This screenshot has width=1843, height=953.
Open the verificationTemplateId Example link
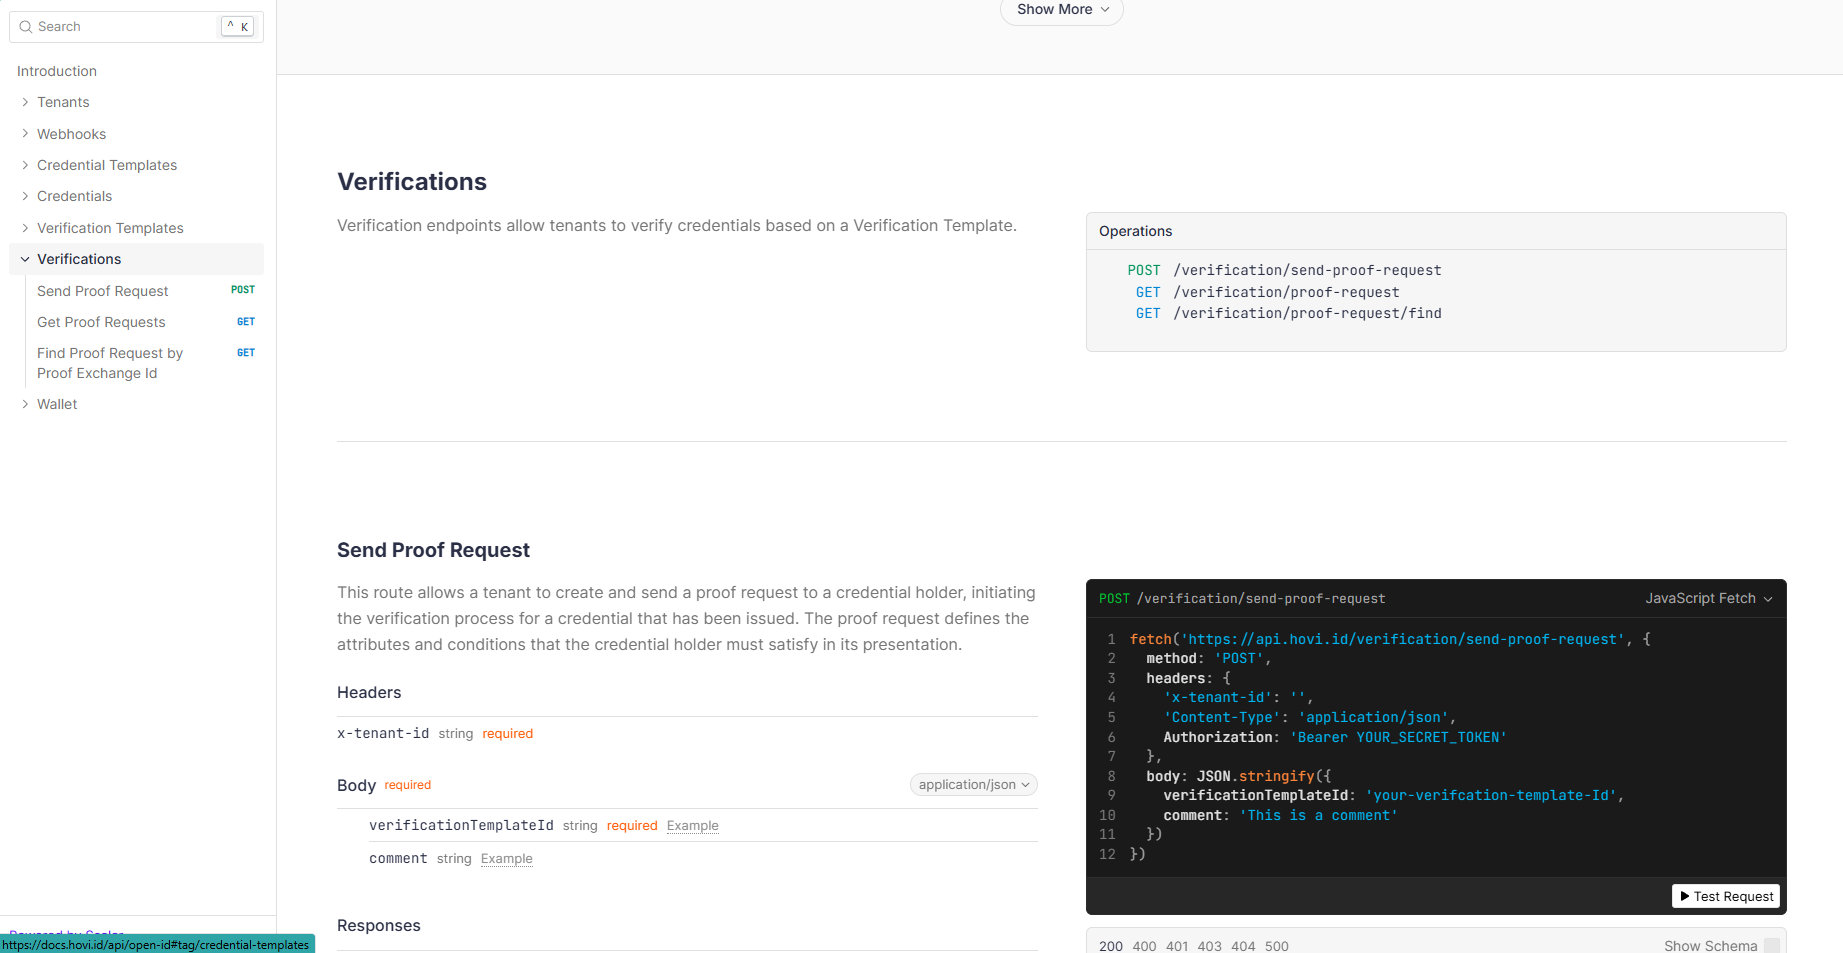click(692, 826)
